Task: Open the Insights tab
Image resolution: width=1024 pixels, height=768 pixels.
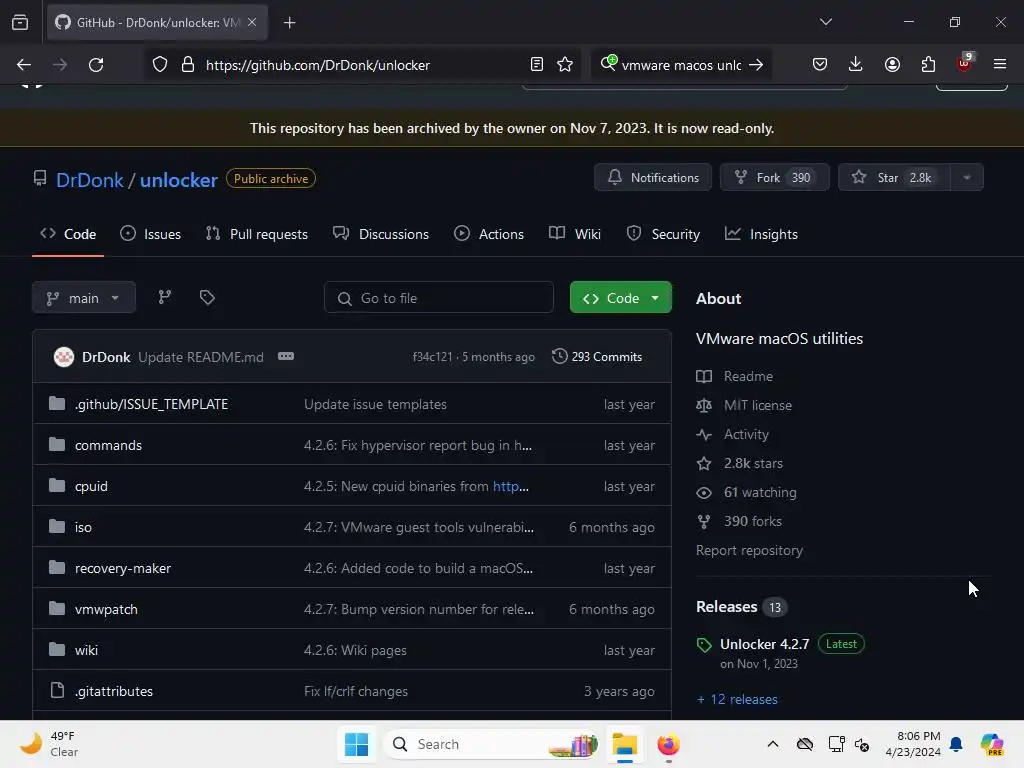Action: (x=761, y=234)
